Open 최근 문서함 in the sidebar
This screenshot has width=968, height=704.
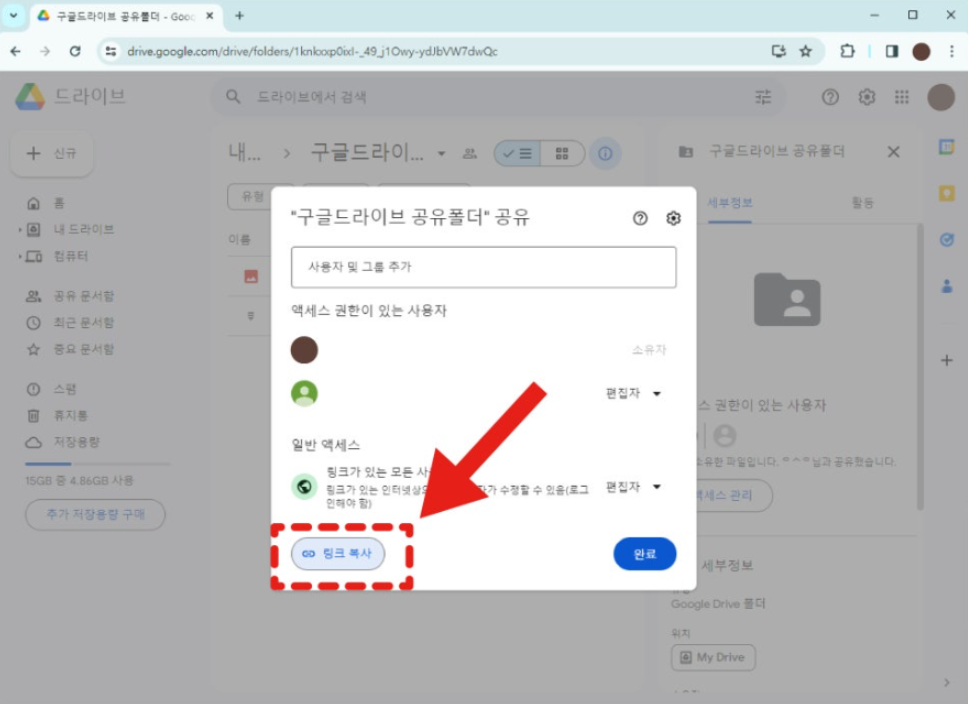point(83,322)
